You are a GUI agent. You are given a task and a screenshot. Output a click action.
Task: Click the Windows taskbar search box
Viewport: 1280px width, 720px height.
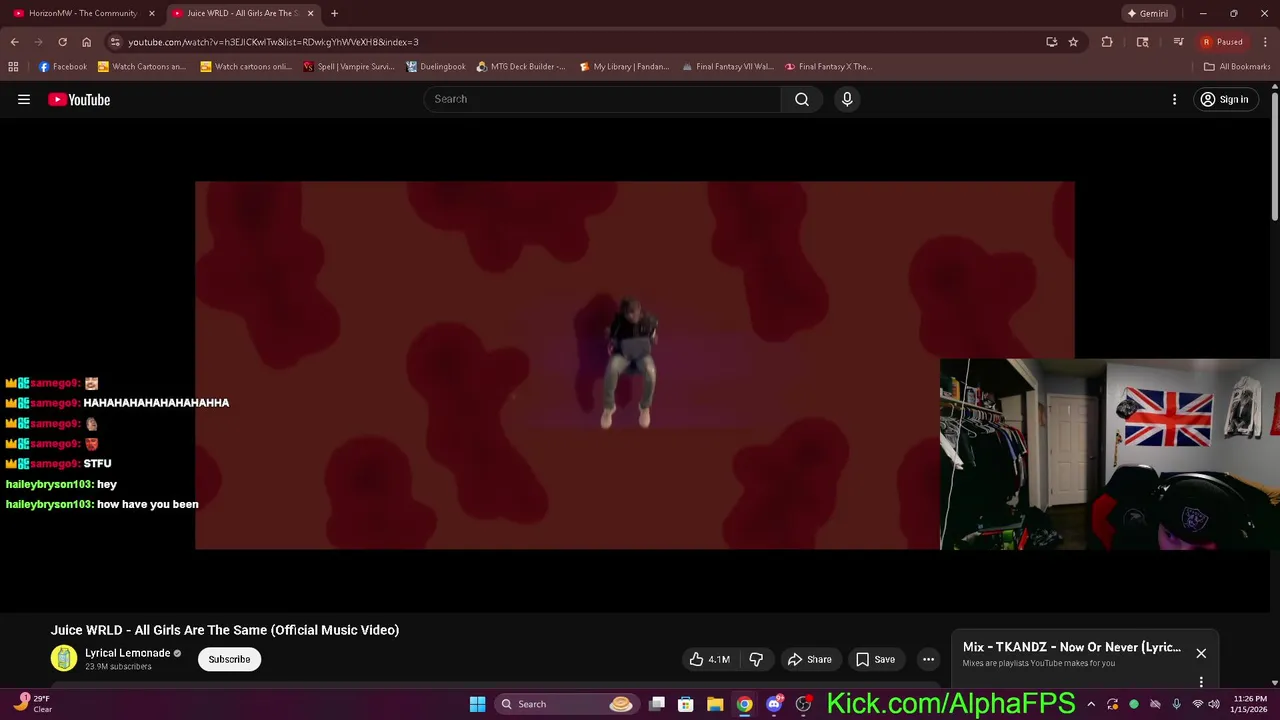pyautogui.click(x=567, y=704)
